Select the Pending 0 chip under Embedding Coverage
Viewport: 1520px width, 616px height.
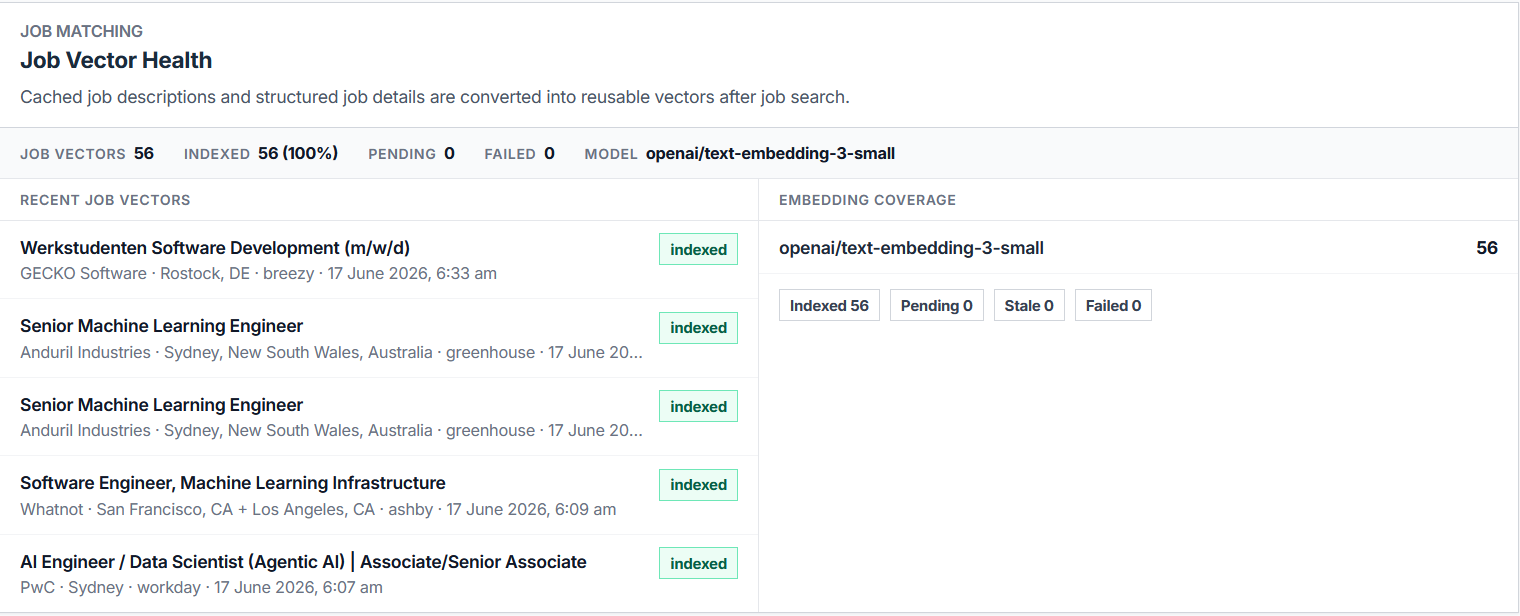[x=937, y=306]
